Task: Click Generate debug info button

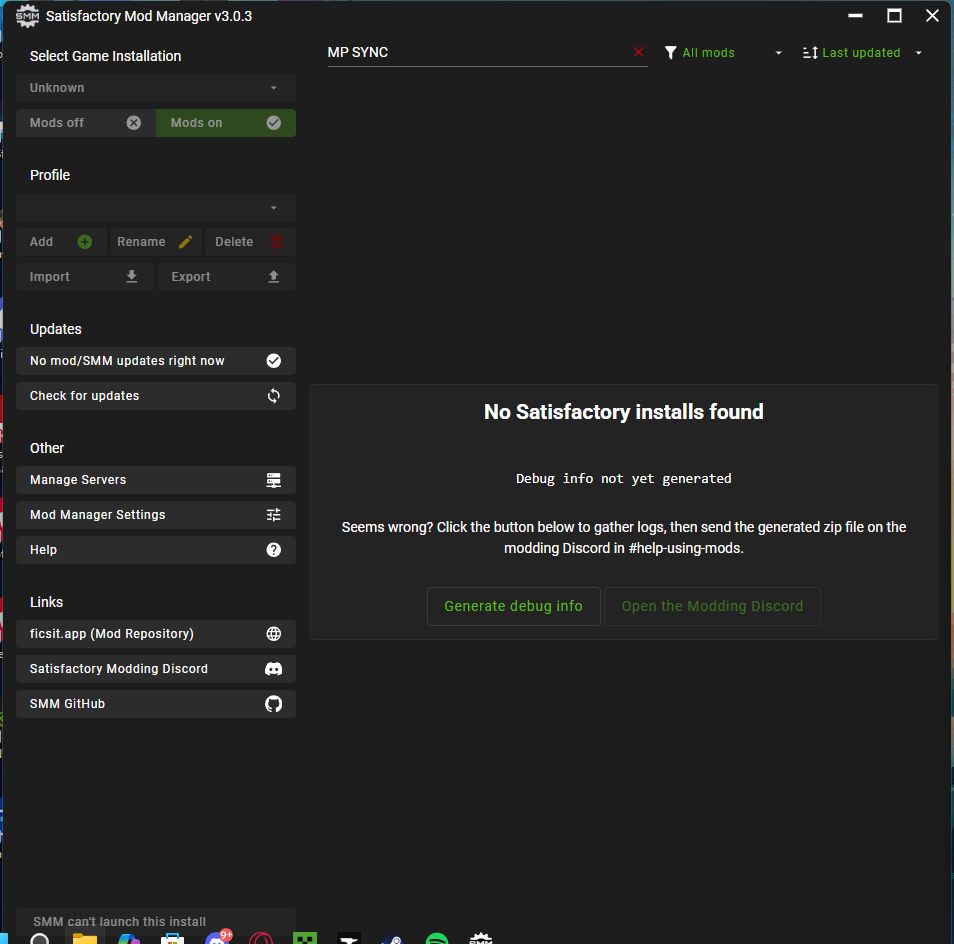Action: tap(514, 606)
